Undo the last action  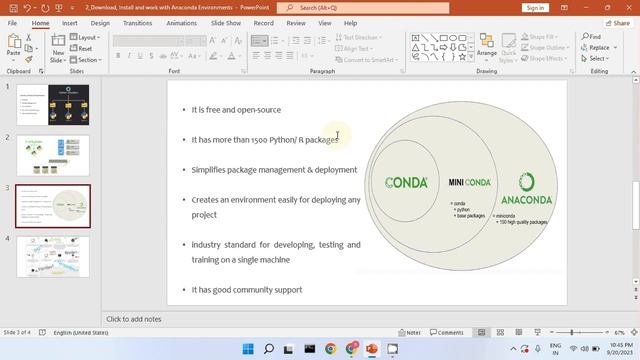tap(27, 8)
